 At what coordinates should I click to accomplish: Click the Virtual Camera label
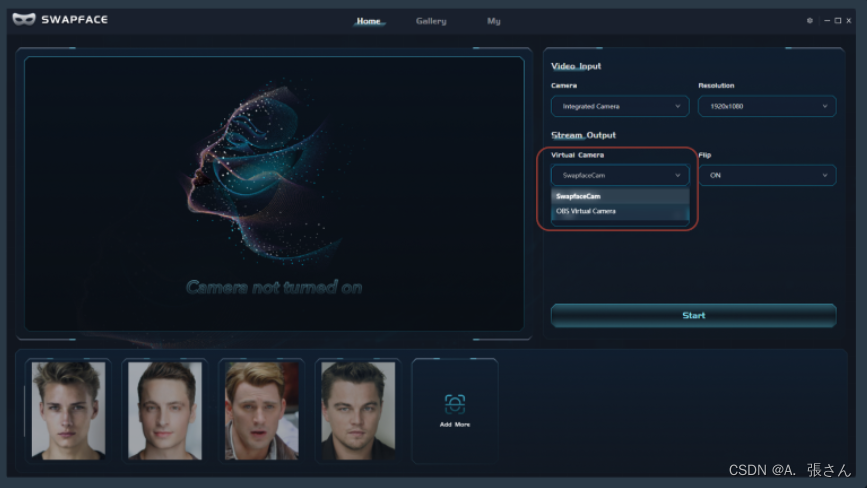pyautogui.click(x=577, y=155)
